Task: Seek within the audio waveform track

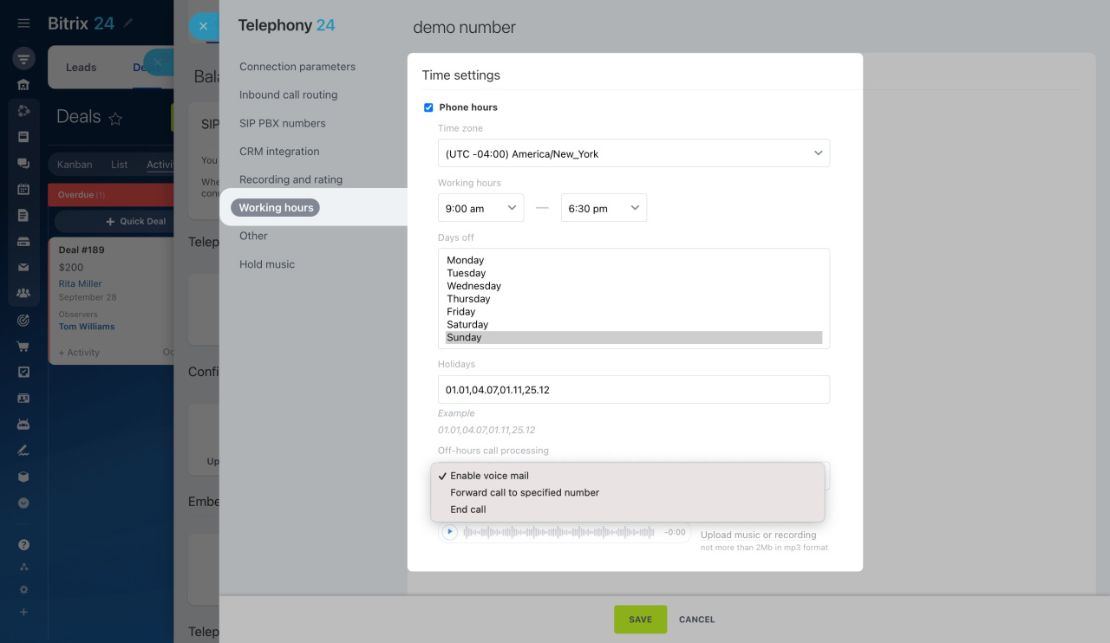Action: pyautogui.click(x=559, y=532)
